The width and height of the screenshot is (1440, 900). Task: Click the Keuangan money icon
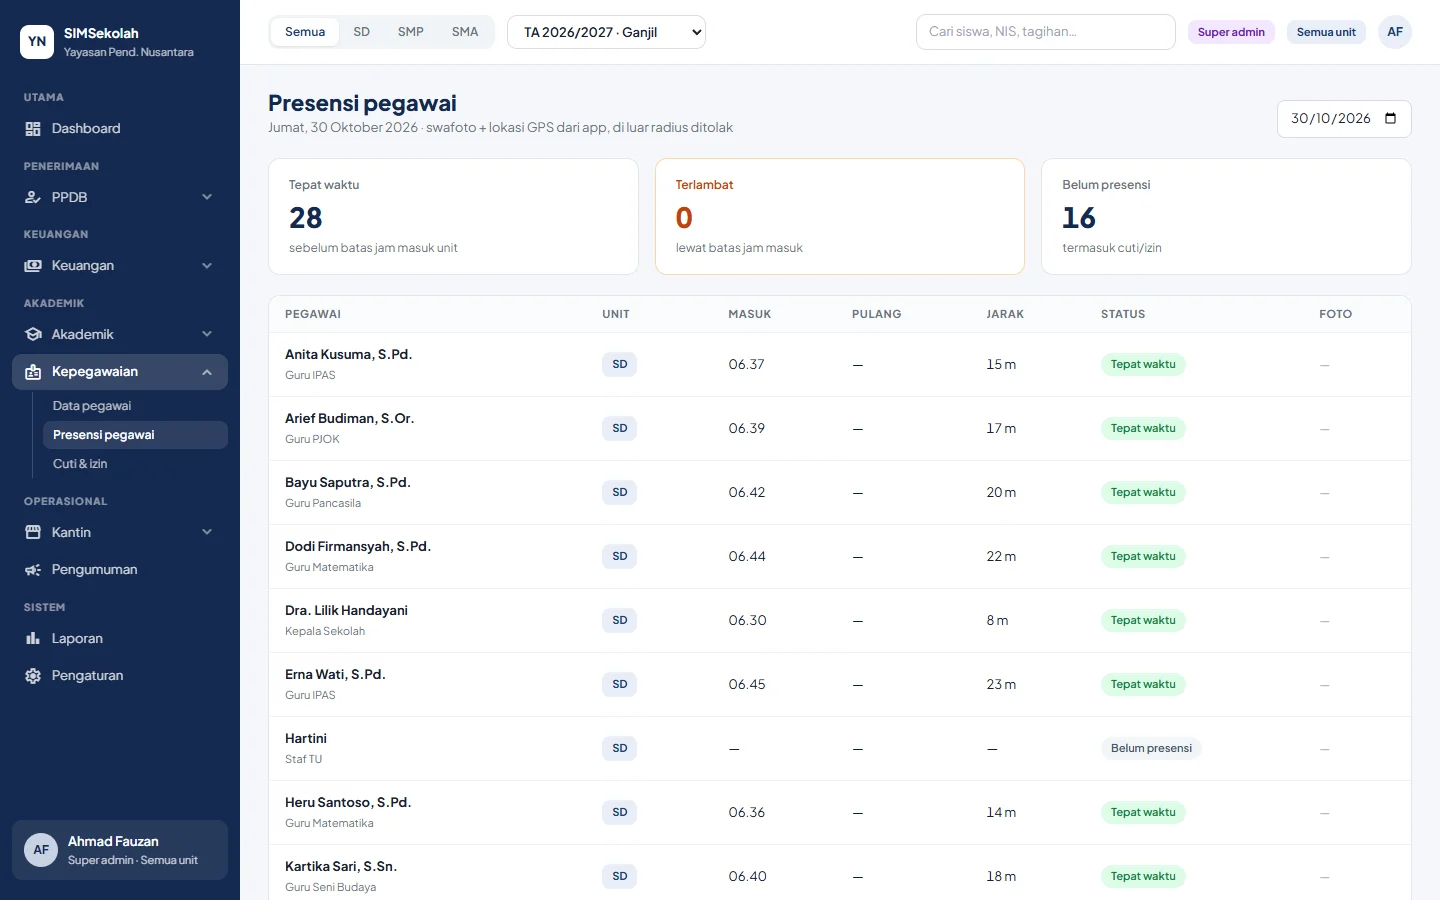pos(33,266)
